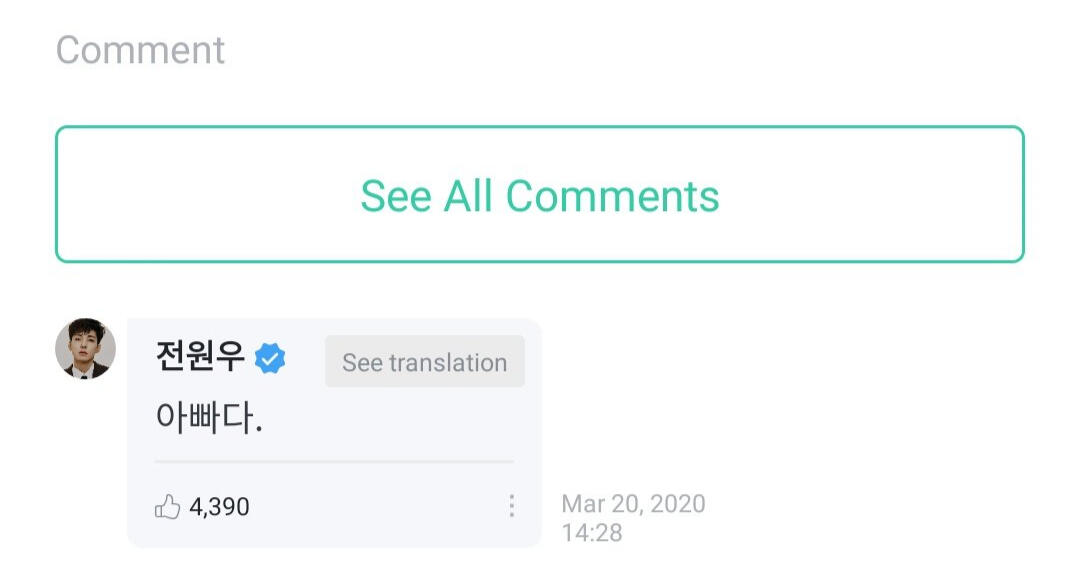Open the three-dot comment options menu
Image resolution: width=1080 pixels, height=569 pixels.
[511, 506]
